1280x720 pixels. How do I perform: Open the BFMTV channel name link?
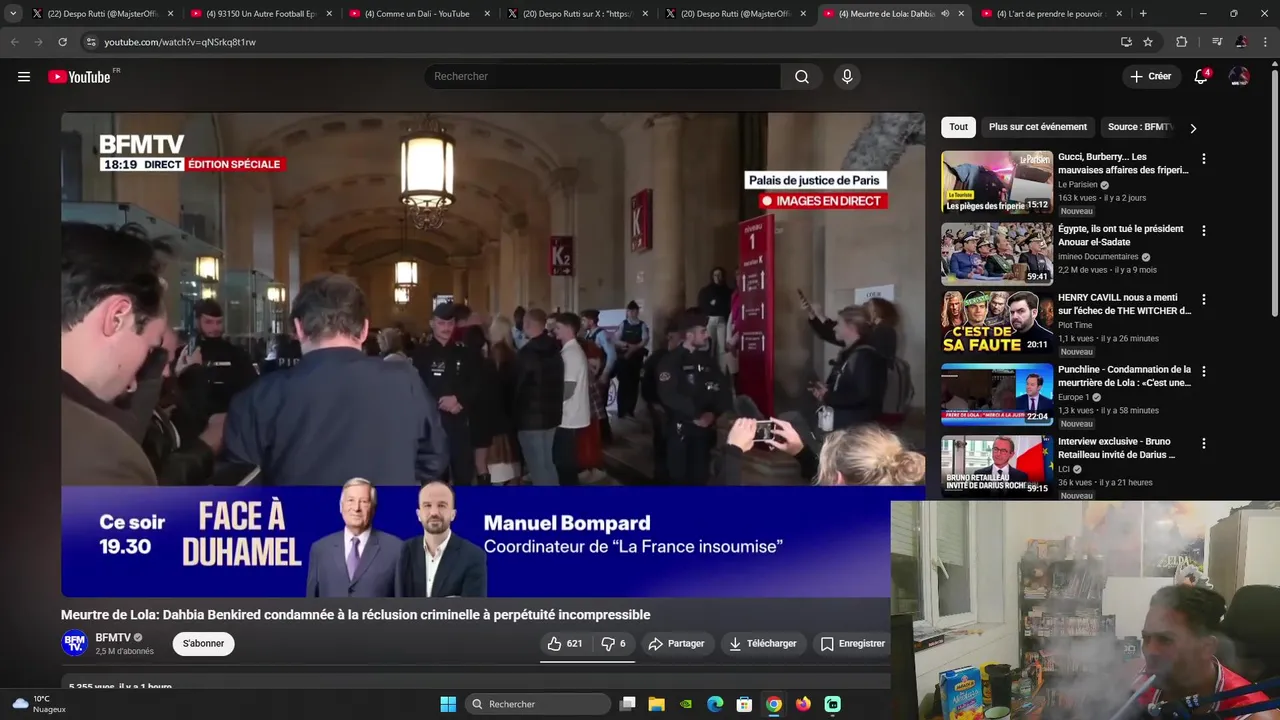(113, 637)
